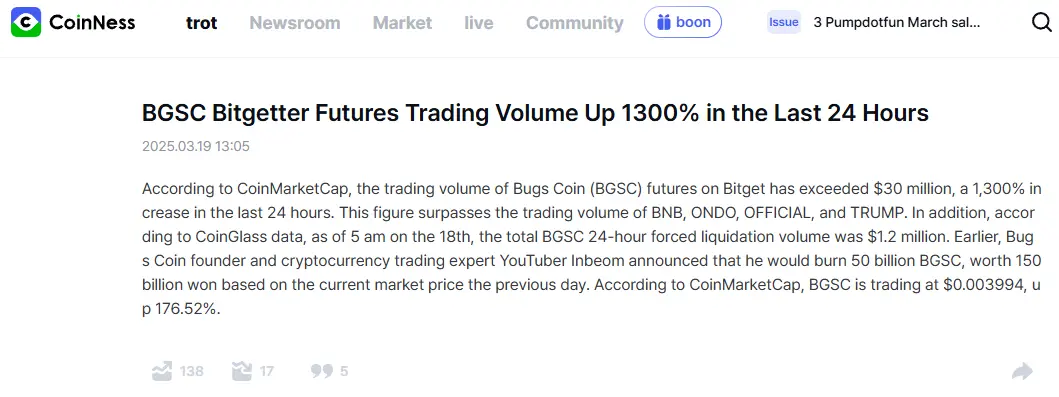Click the CoinNess wordmark text
The width and height of the screenshot is (1059, 397).
pyautogui.click(x=93, y=22)
